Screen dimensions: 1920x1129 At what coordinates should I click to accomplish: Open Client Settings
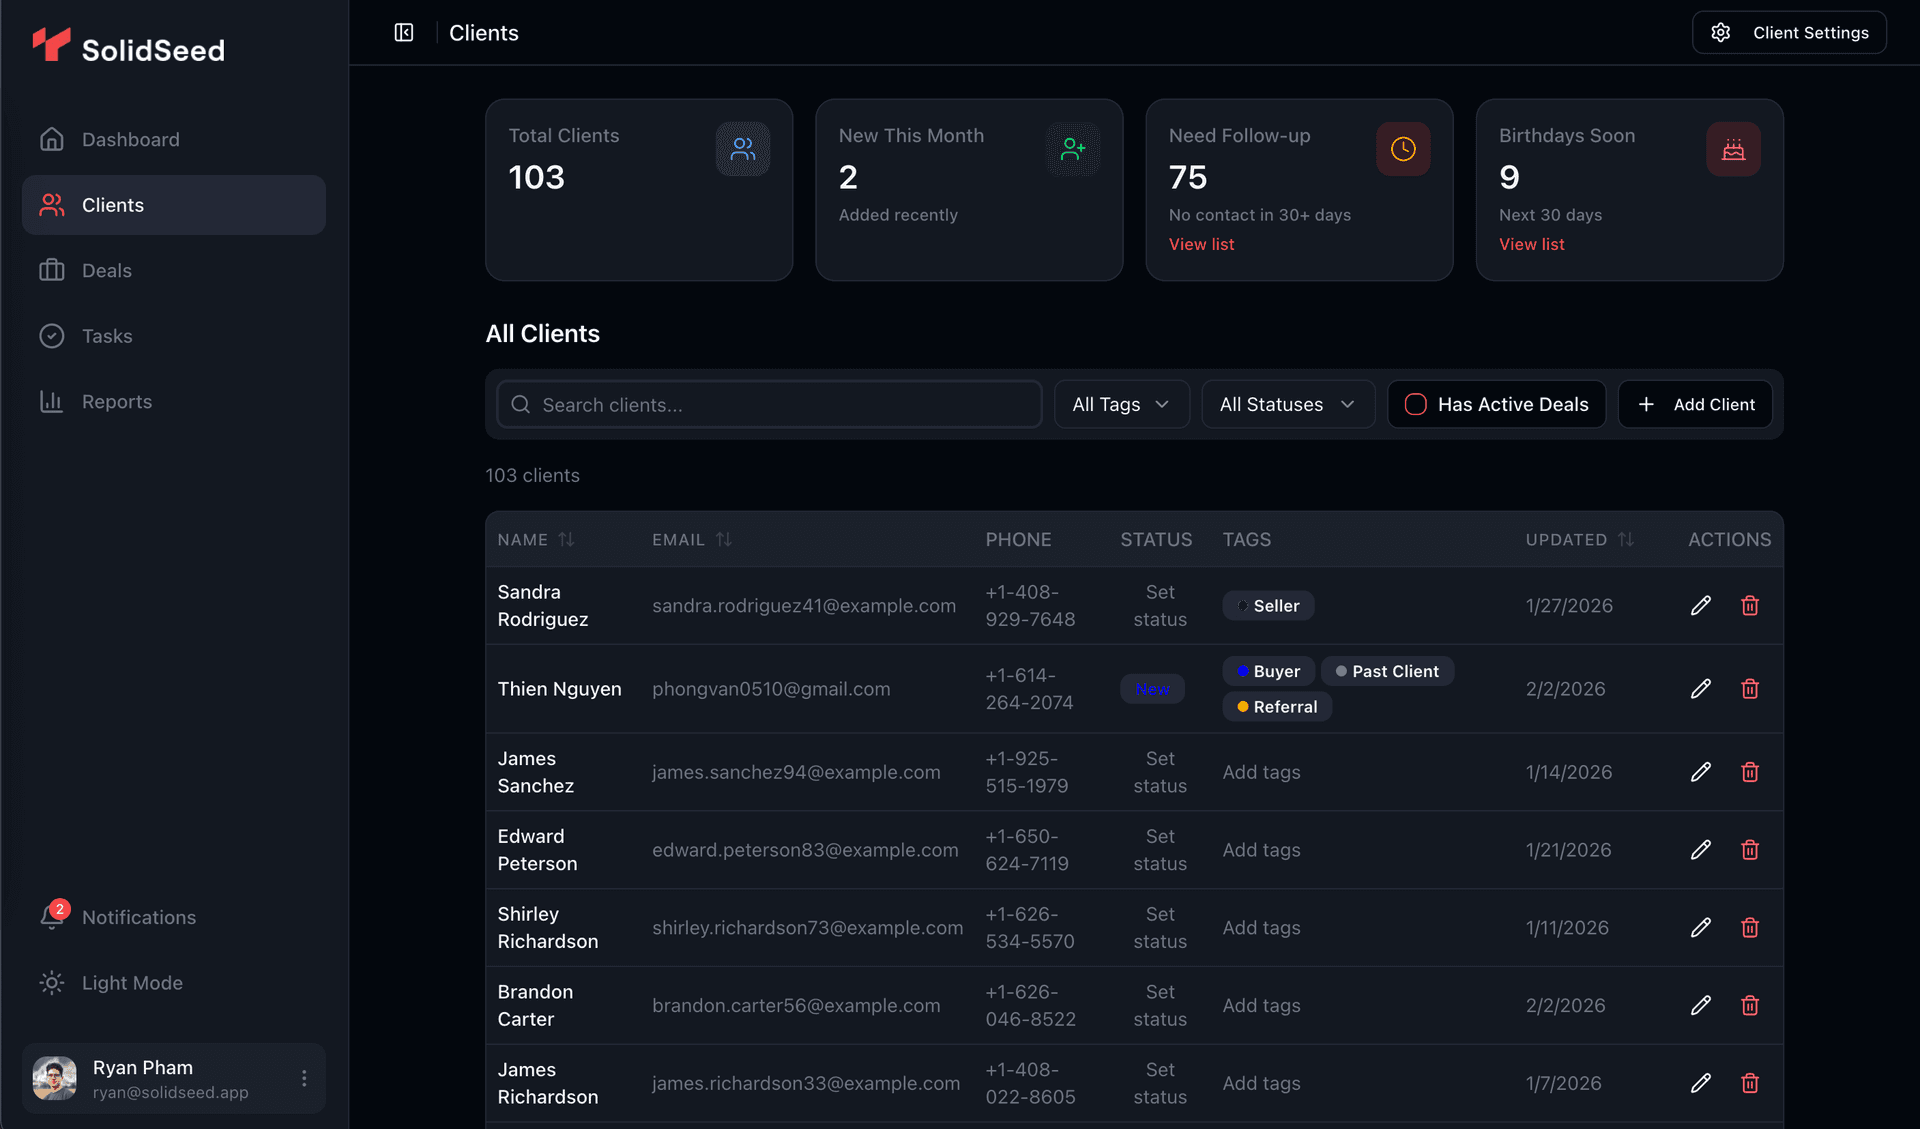coord(1789,32)
